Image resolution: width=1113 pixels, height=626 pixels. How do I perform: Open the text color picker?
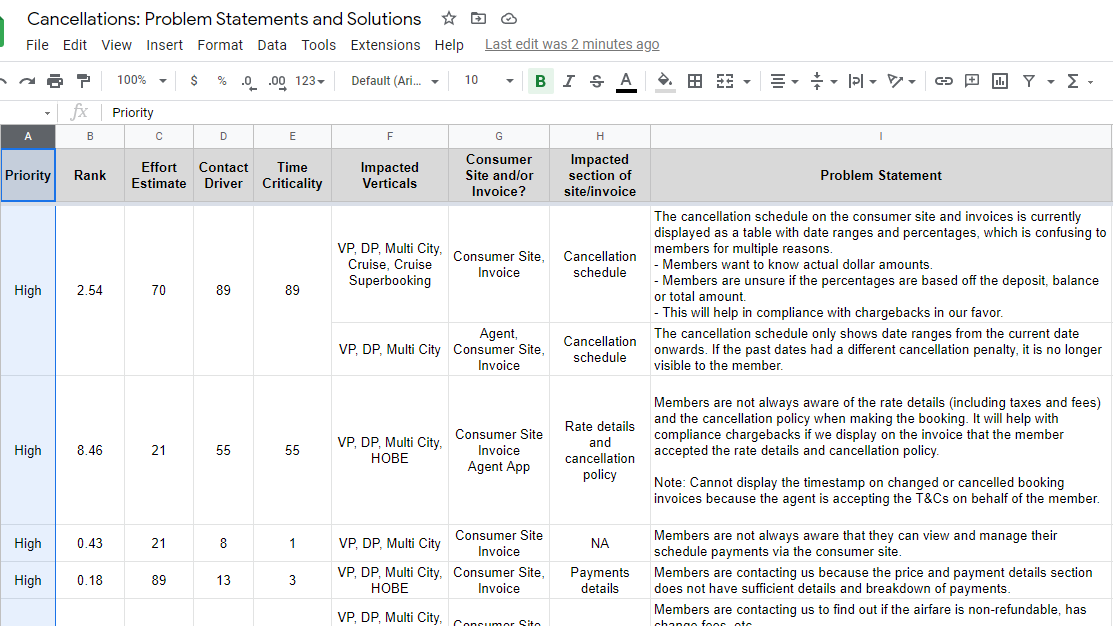[x=625, y=81]
